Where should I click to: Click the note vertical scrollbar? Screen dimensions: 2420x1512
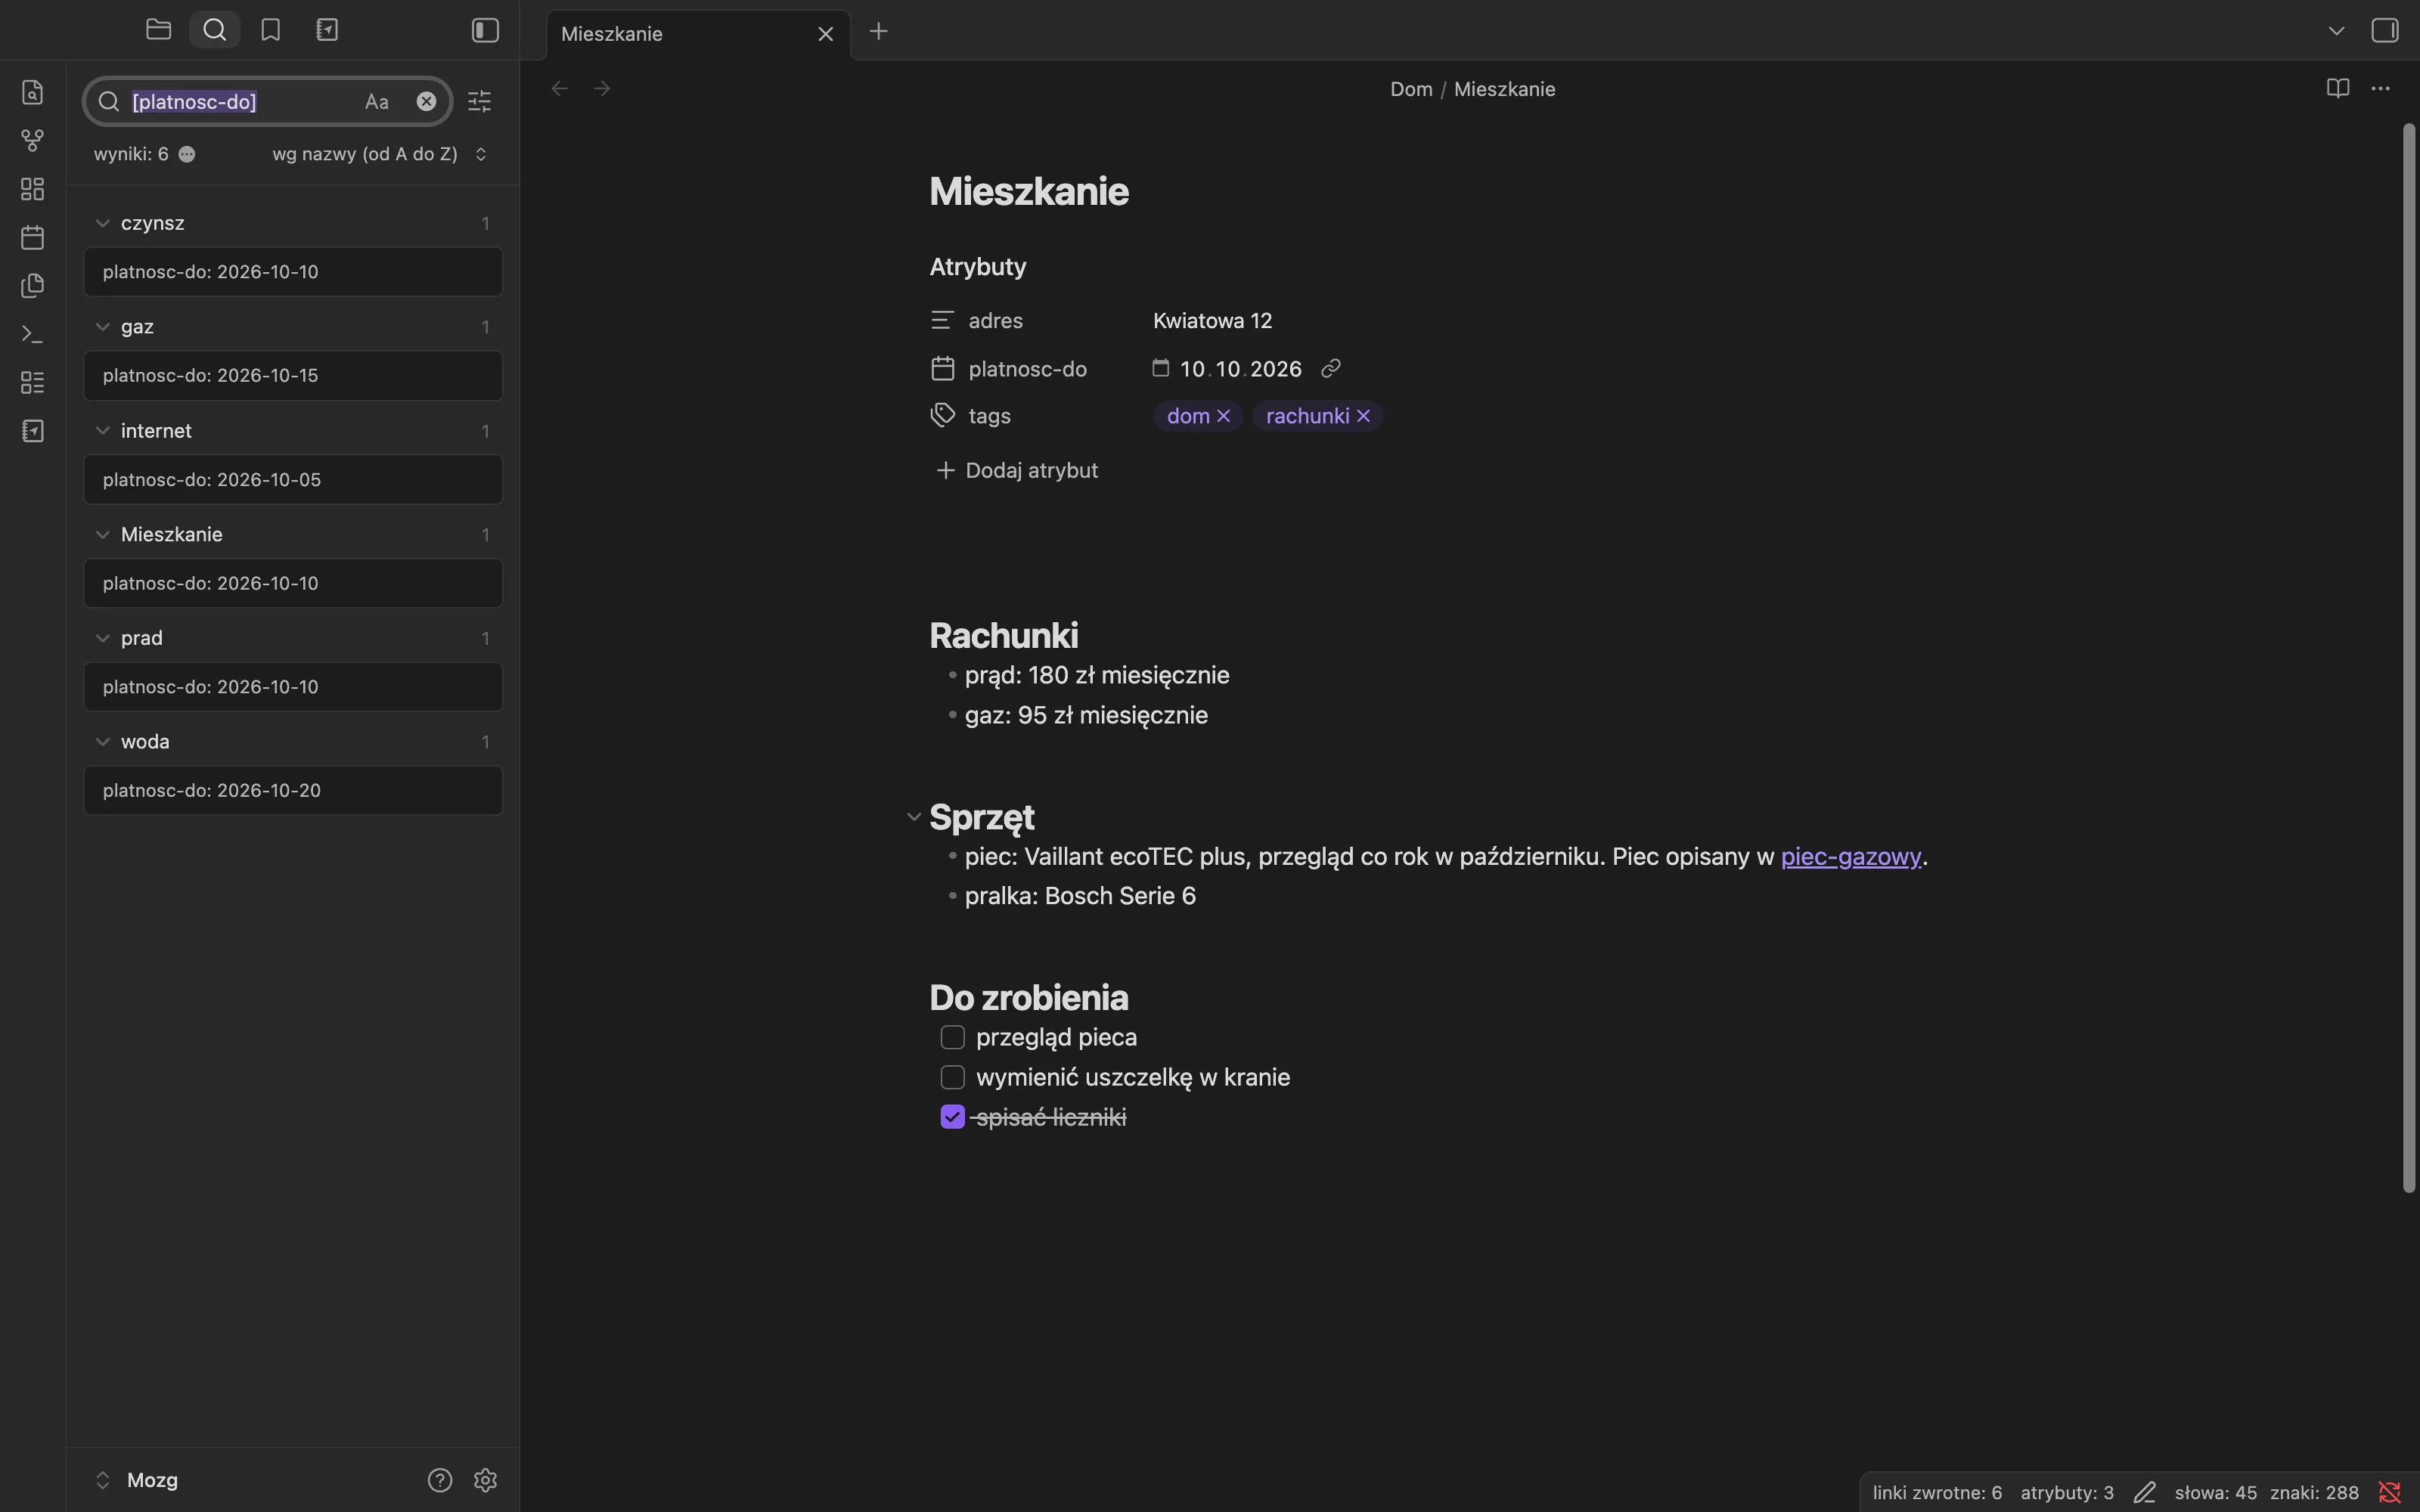click(2409, 658)
